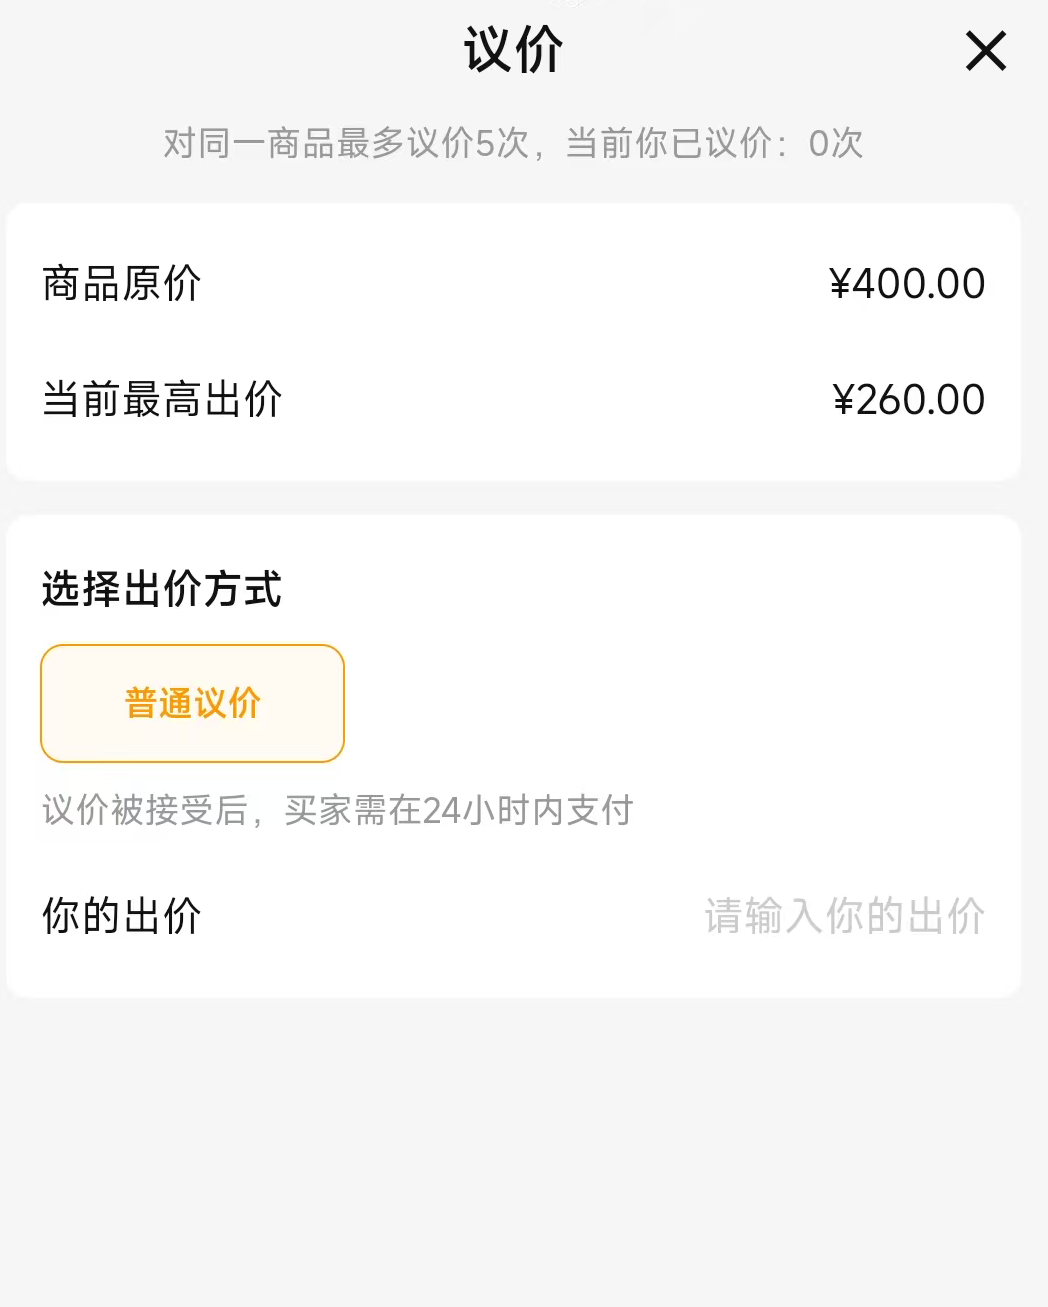The image size is (1048, 1307).
Task: Tap the 议价被接受后 hint text
Action: [x=144, y=810]
